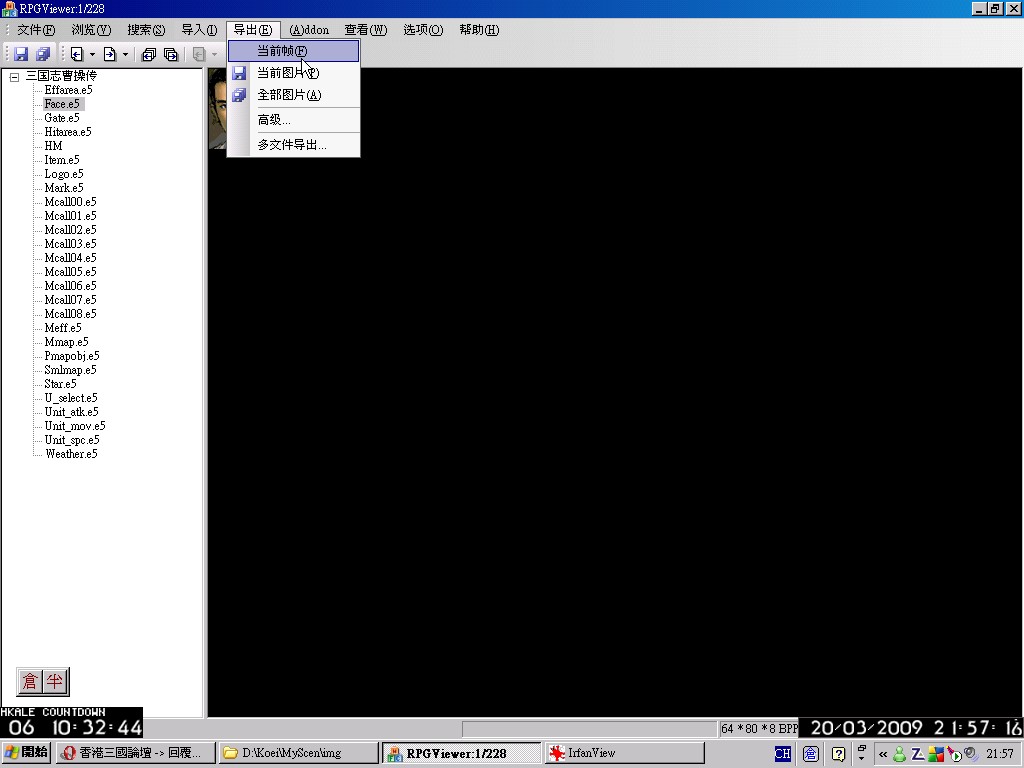Screen dimensions: 1024x768
Task: Collapse the 三国志曹操传 tree root
Action: click(x=14, y=76)
